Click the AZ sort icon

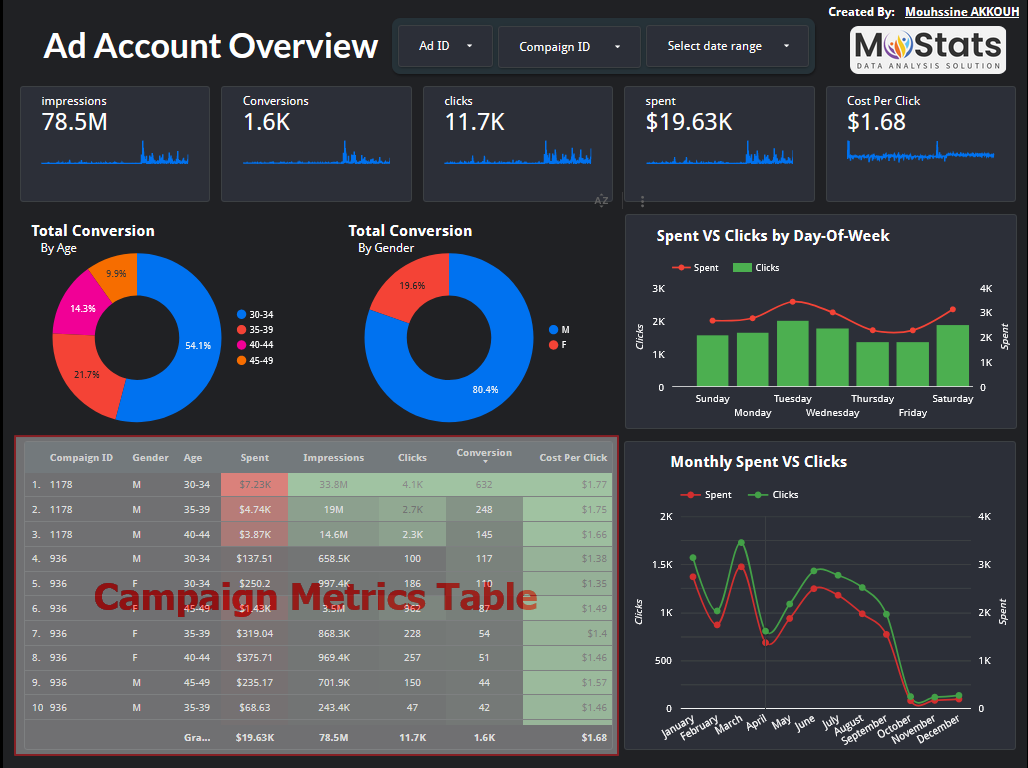(601, 201)
